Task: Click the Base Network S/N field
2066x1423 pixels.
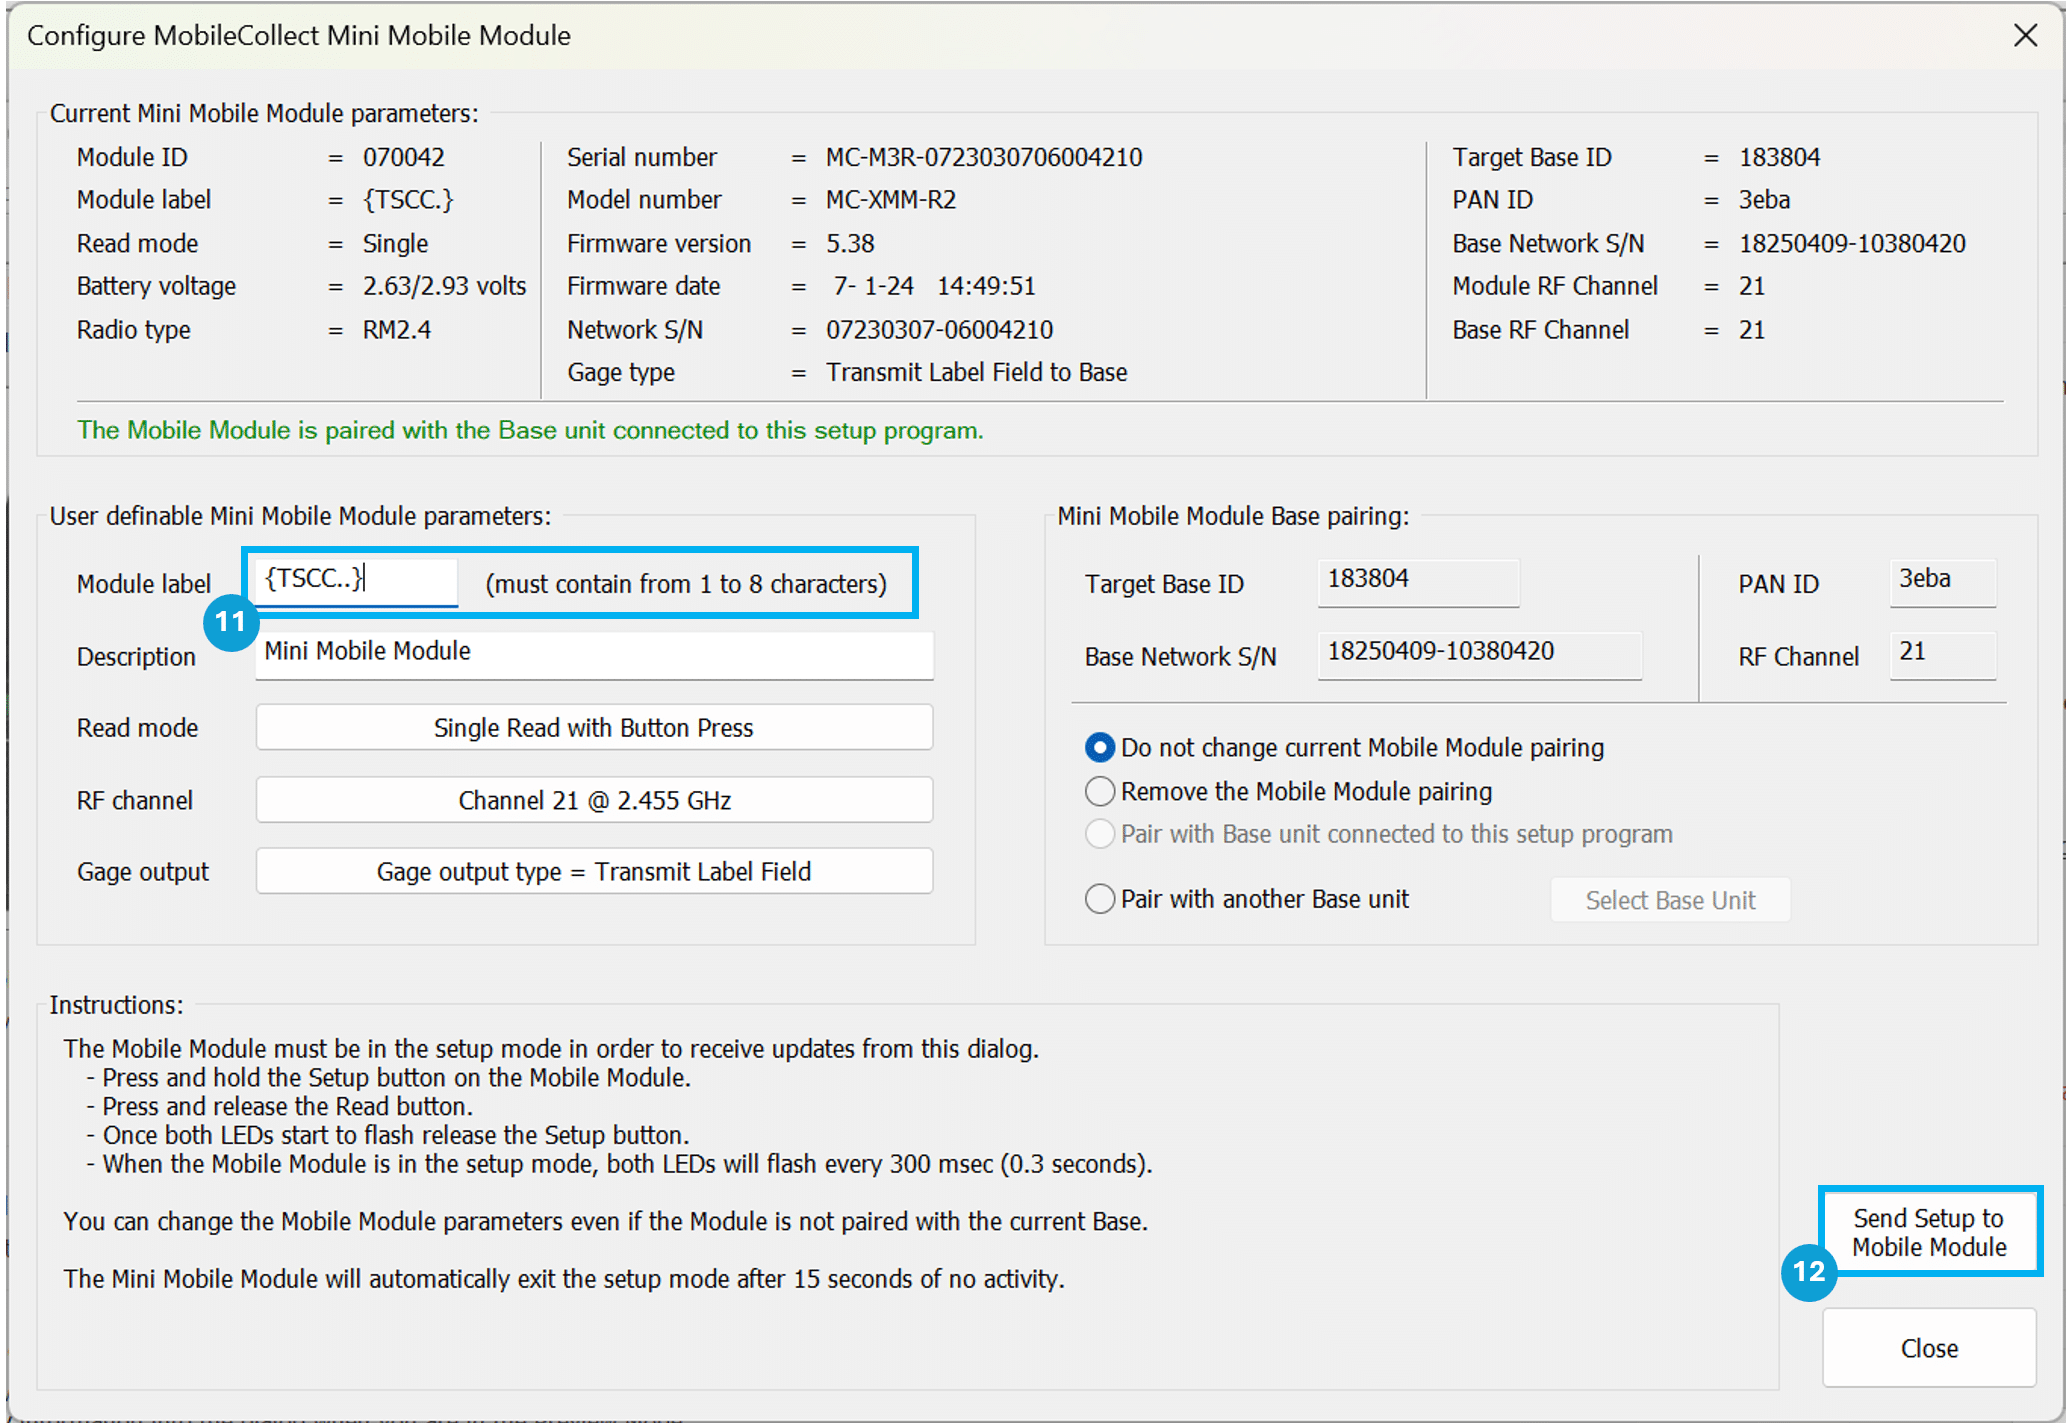Action: point(1478,653)
